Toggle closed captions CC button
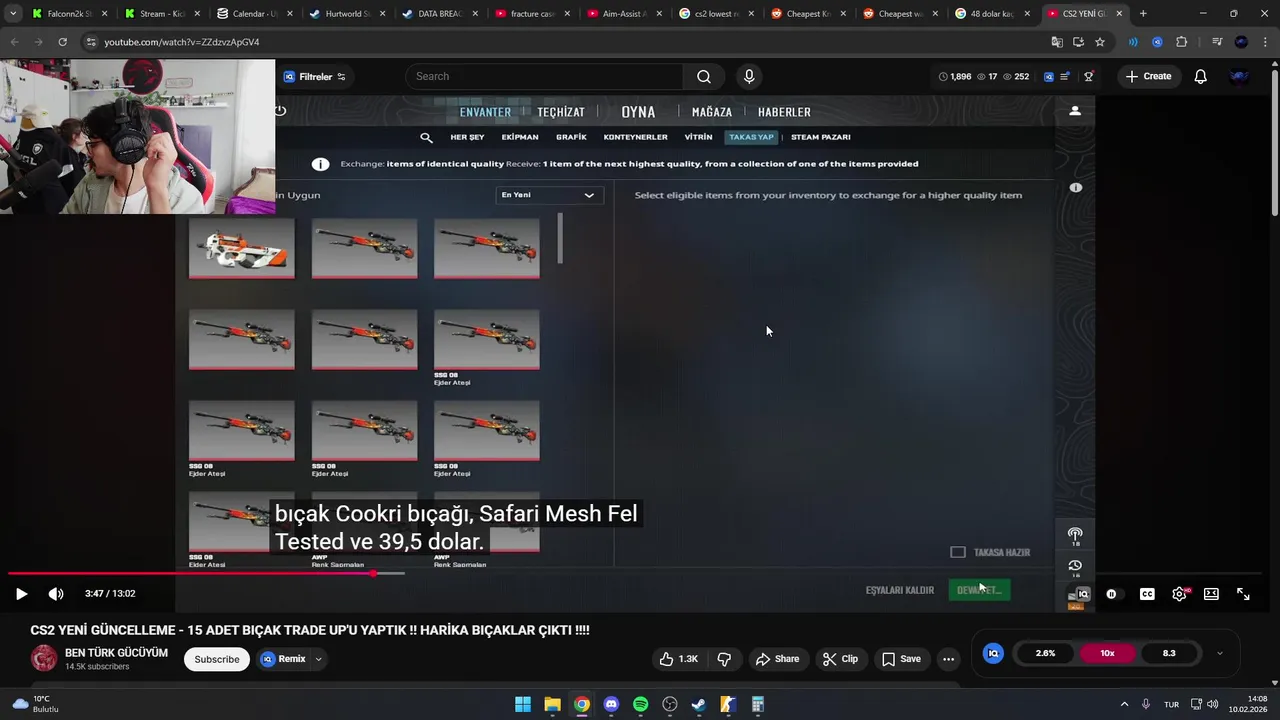 tap(1147, 594)
